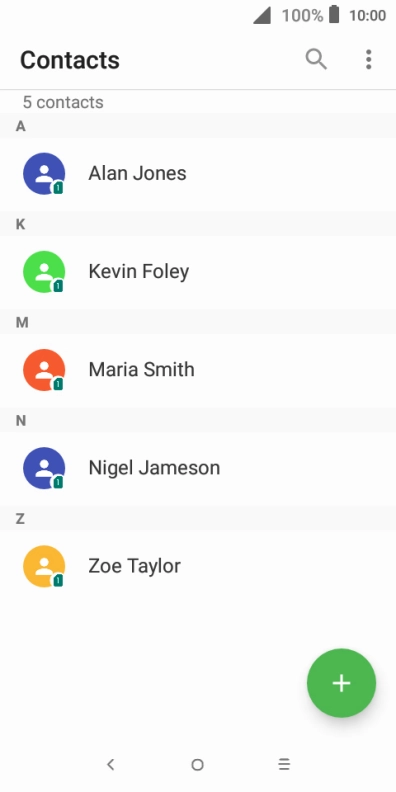Tap the green add contact button
This screenshot has height=792, width=396.
pyautogui.click(x=341, y=683)
